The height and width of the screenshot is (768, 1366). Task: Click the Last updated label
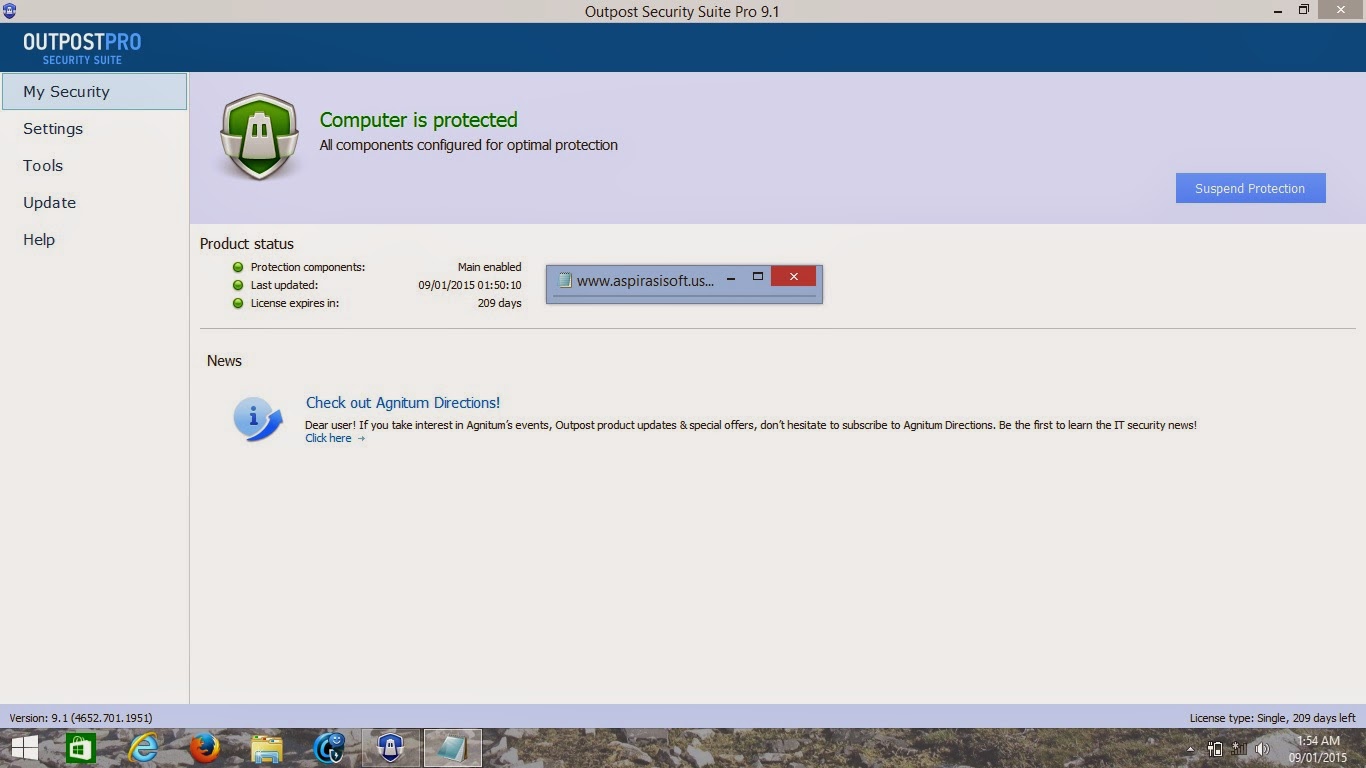pyautogui.click(x=284, y=285)
